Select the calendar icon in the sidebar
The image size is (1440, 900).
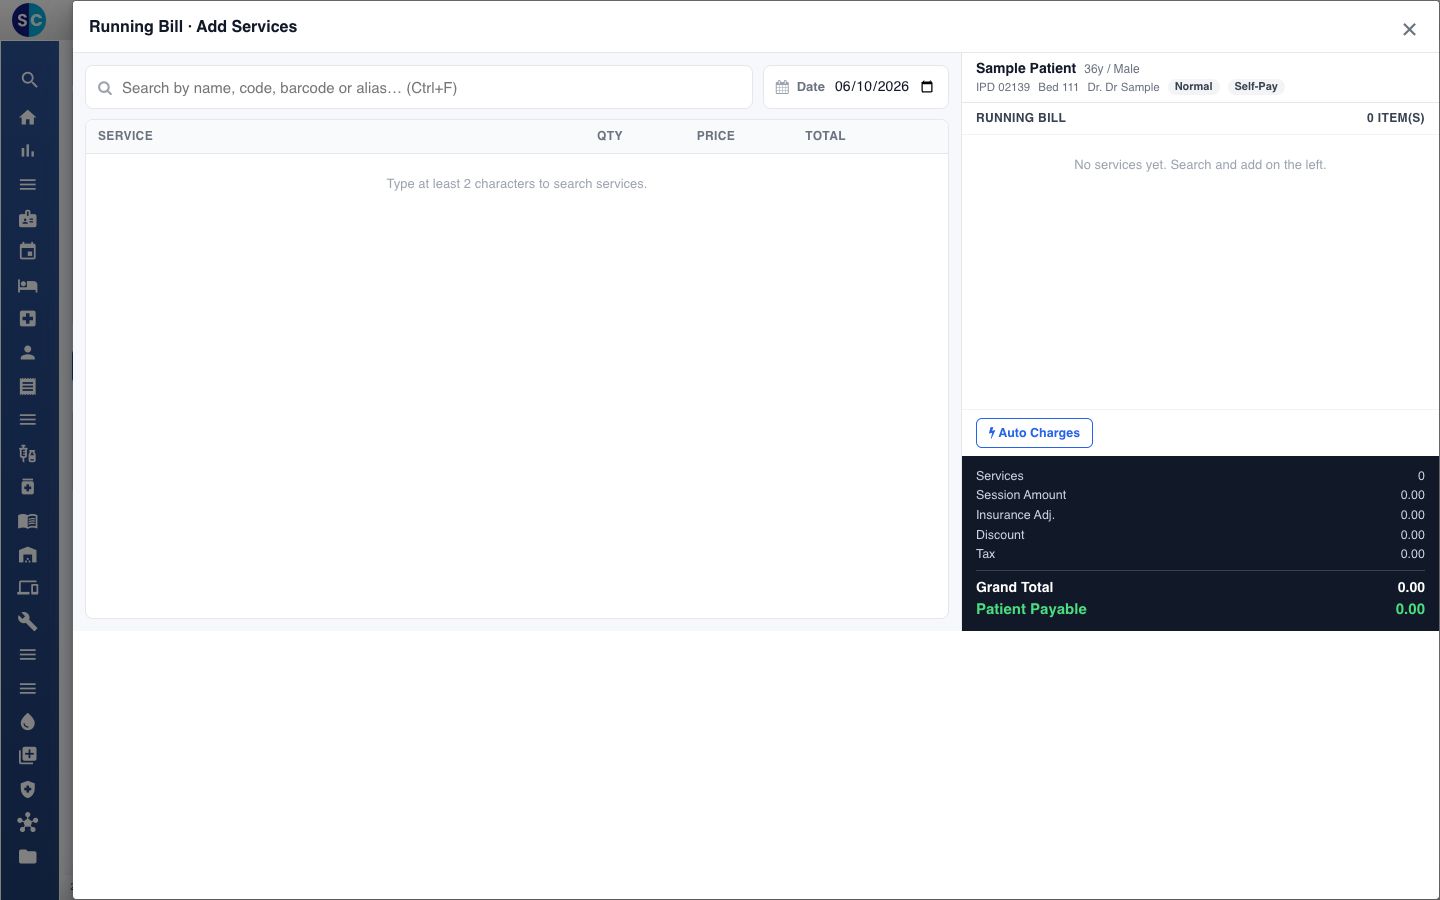tap(28, 251)
